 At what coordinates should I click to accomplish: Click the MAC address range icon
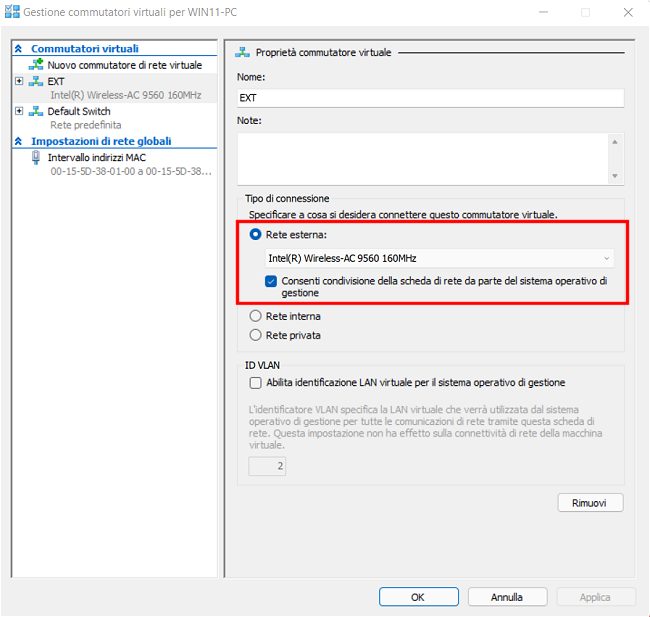pos(36,158)
